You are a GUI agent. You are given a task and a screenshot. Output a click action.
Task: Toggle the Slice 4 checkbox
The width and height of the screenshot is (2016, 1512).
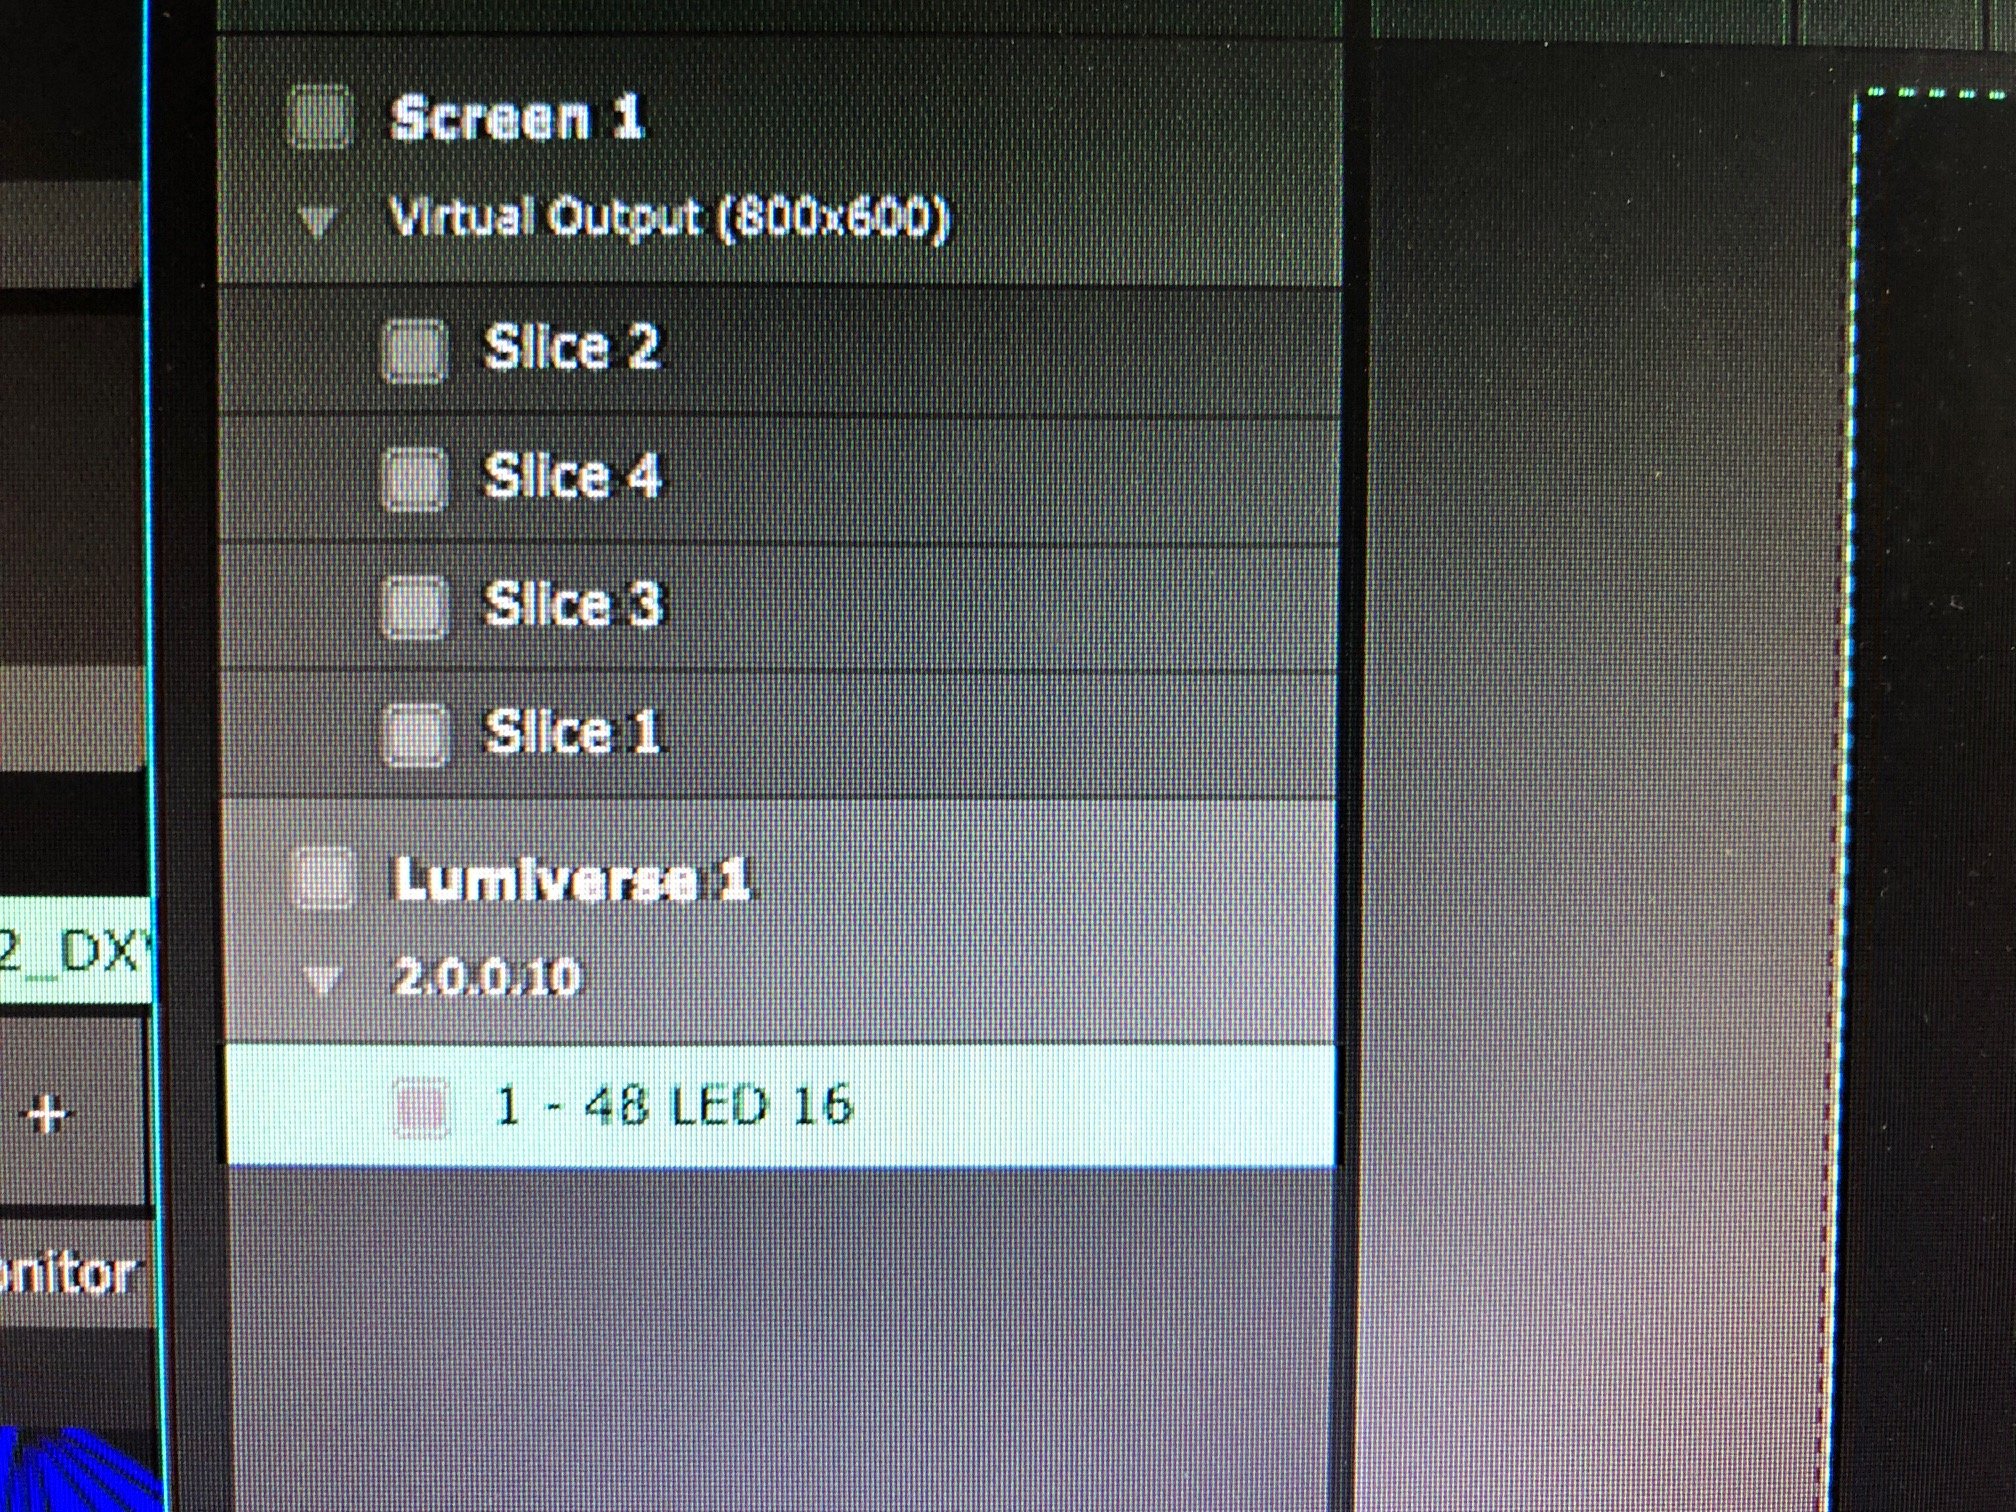pos(414,478)
